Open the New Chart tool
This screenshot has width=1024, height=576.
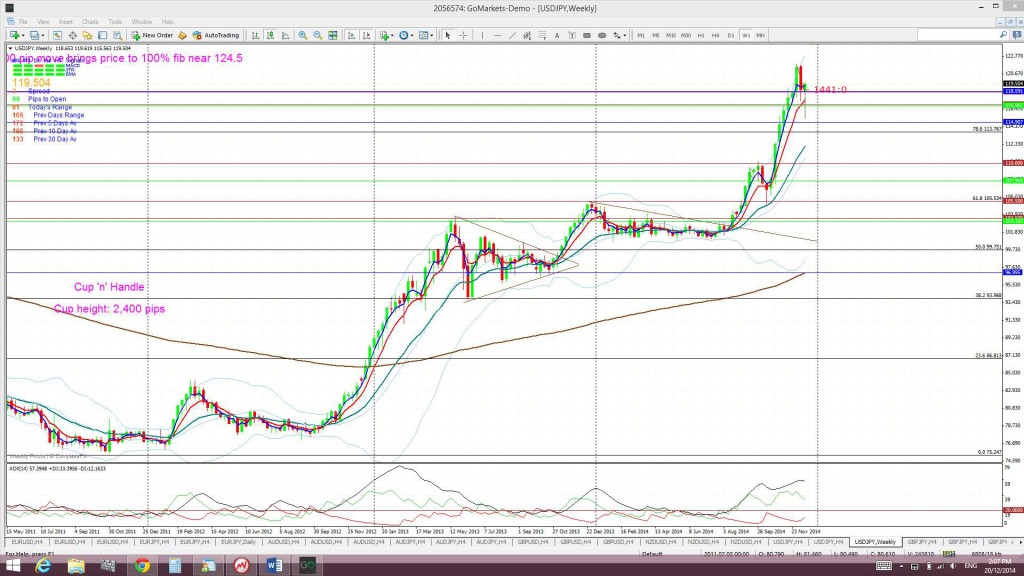[x=14, y=35]
